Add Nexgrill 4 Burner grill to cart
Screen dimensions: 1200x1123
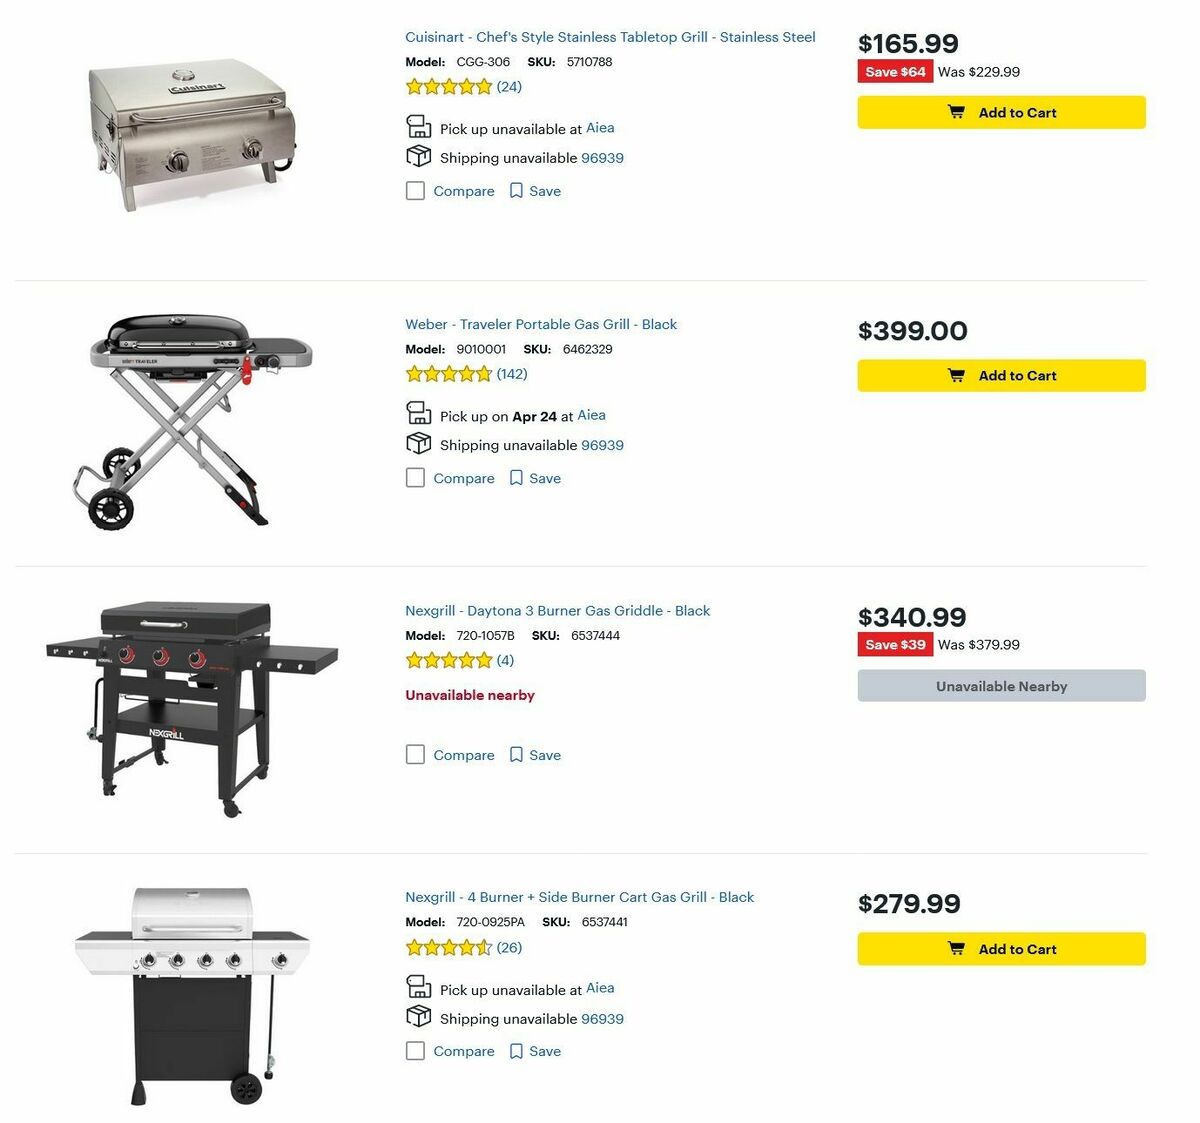pos(1001,949)
